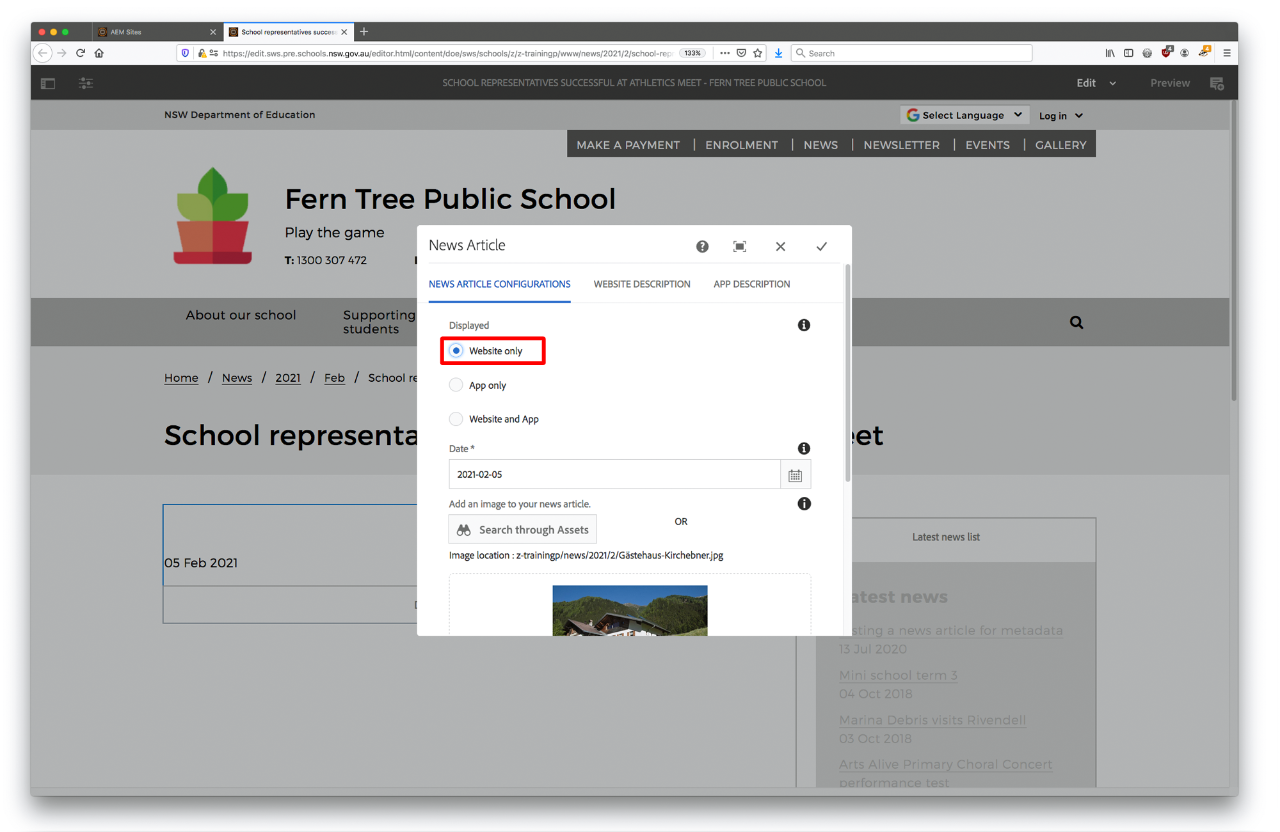Open the Marina Debris visits Rivendell article

(932, 720)
